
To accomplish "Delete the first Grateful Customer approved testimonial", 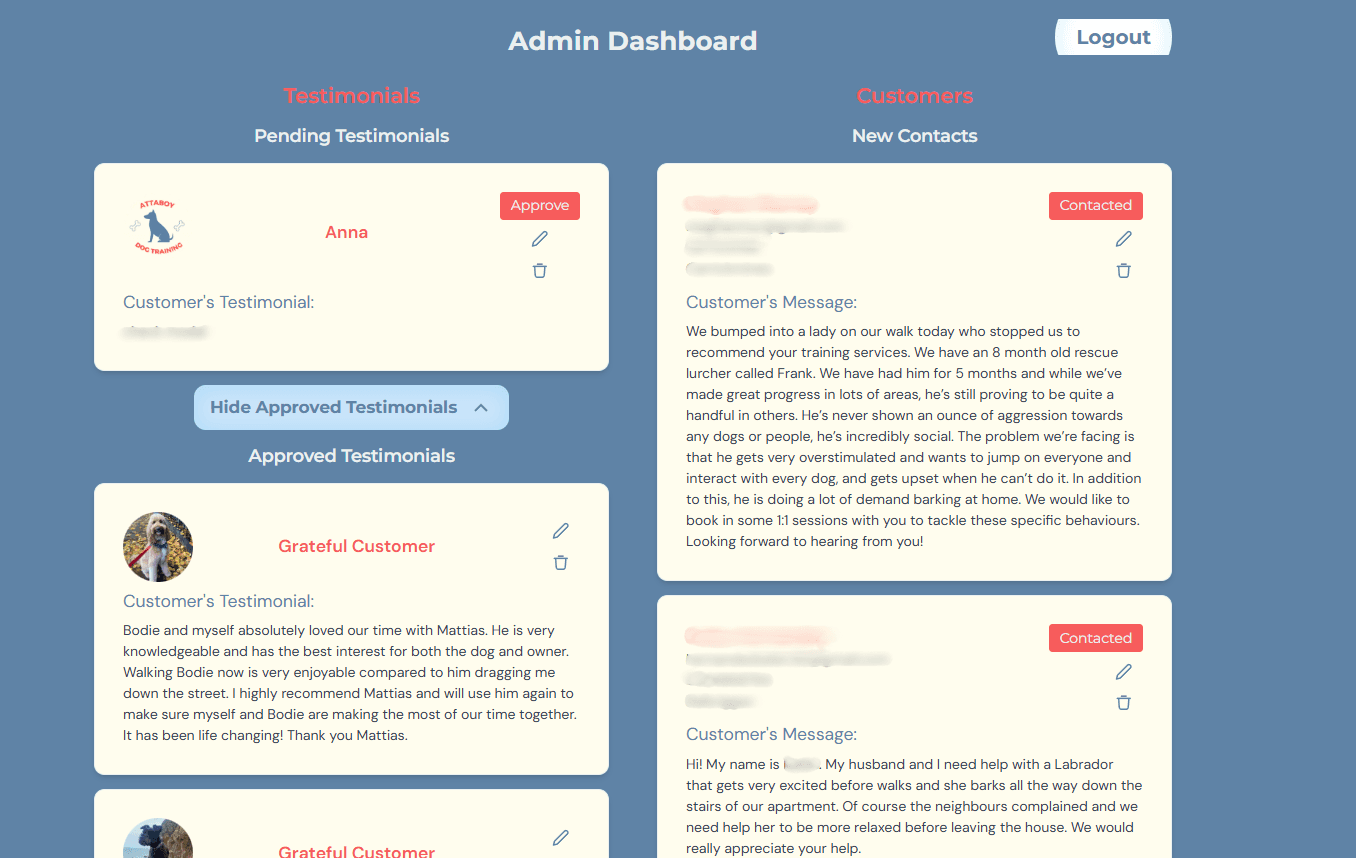I will click(561, 562).
